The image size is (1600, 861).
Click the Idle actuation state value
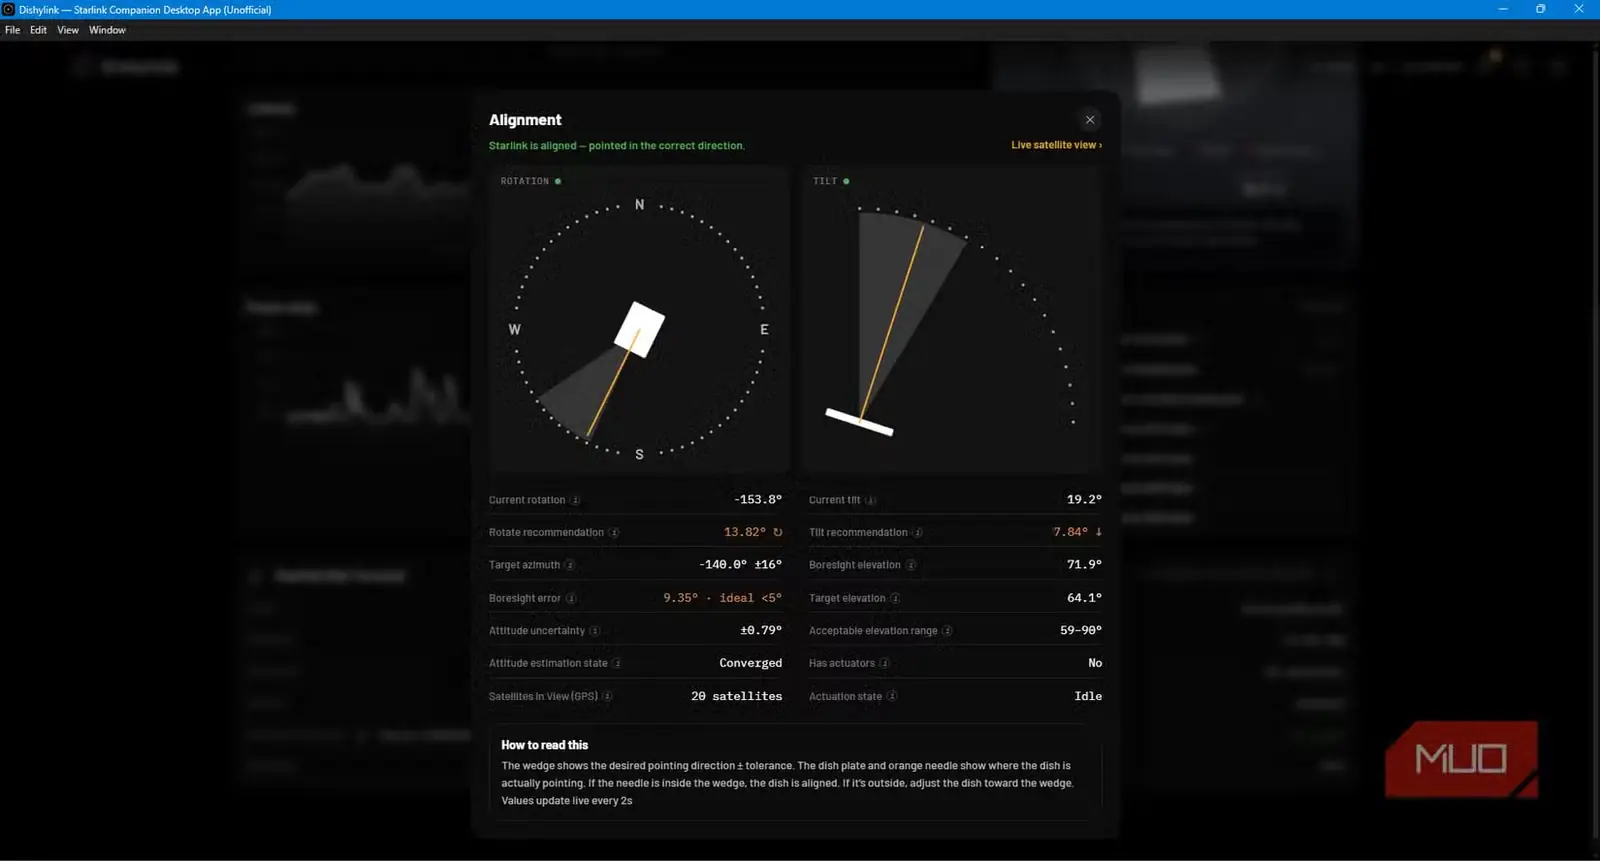click(x=1088, y=696)
